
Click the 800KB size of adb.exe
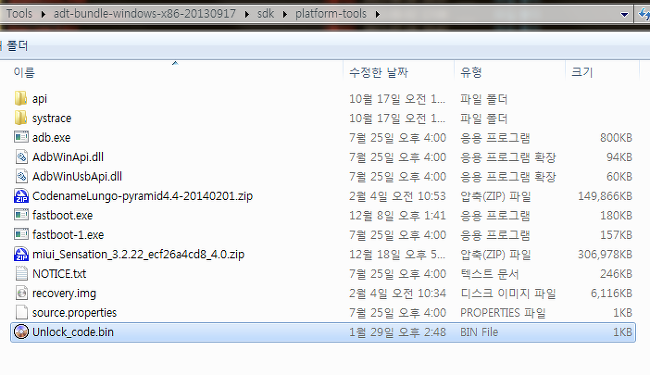(616, 137)
